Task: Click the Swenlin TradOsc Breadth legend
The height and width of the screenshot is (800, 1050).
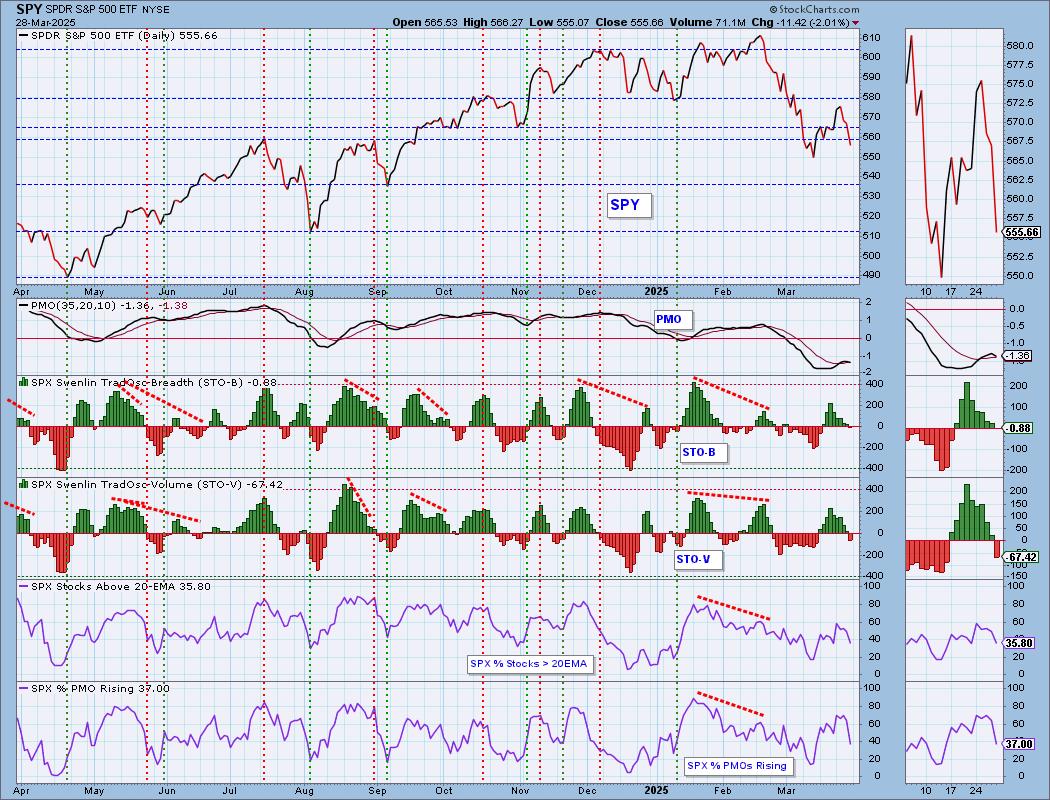Action: [x=147, y=382]
